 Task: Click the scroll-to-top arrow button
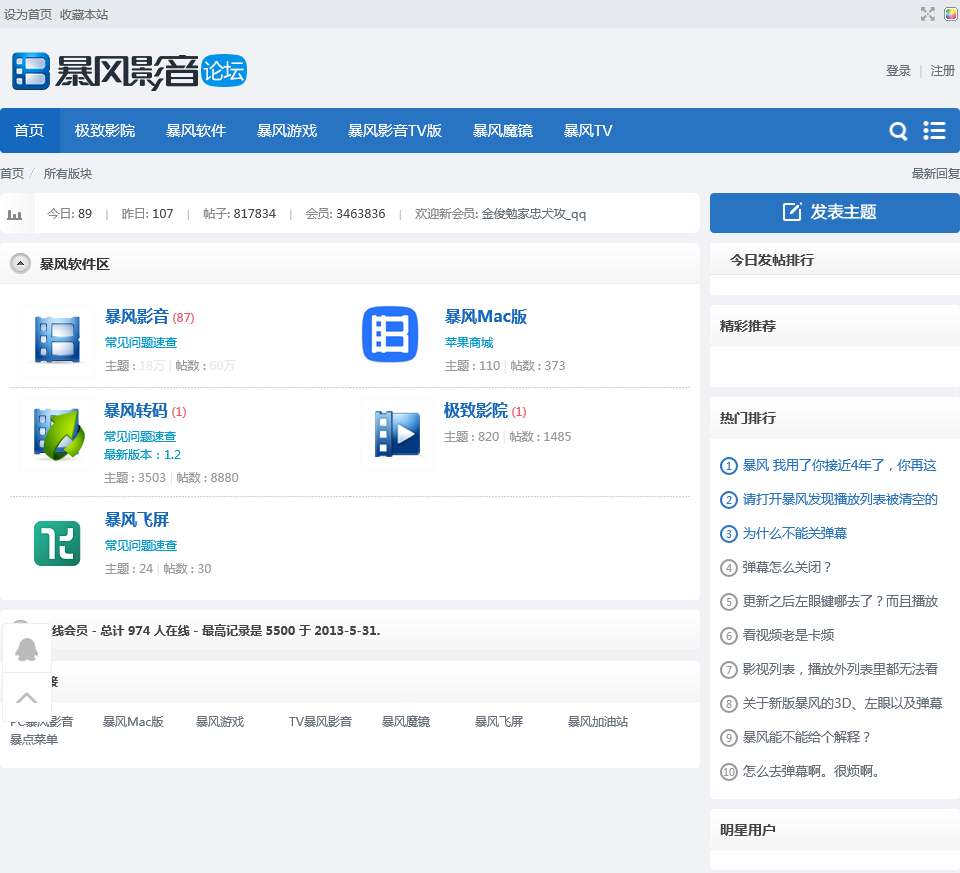click(x=27, y=697)
